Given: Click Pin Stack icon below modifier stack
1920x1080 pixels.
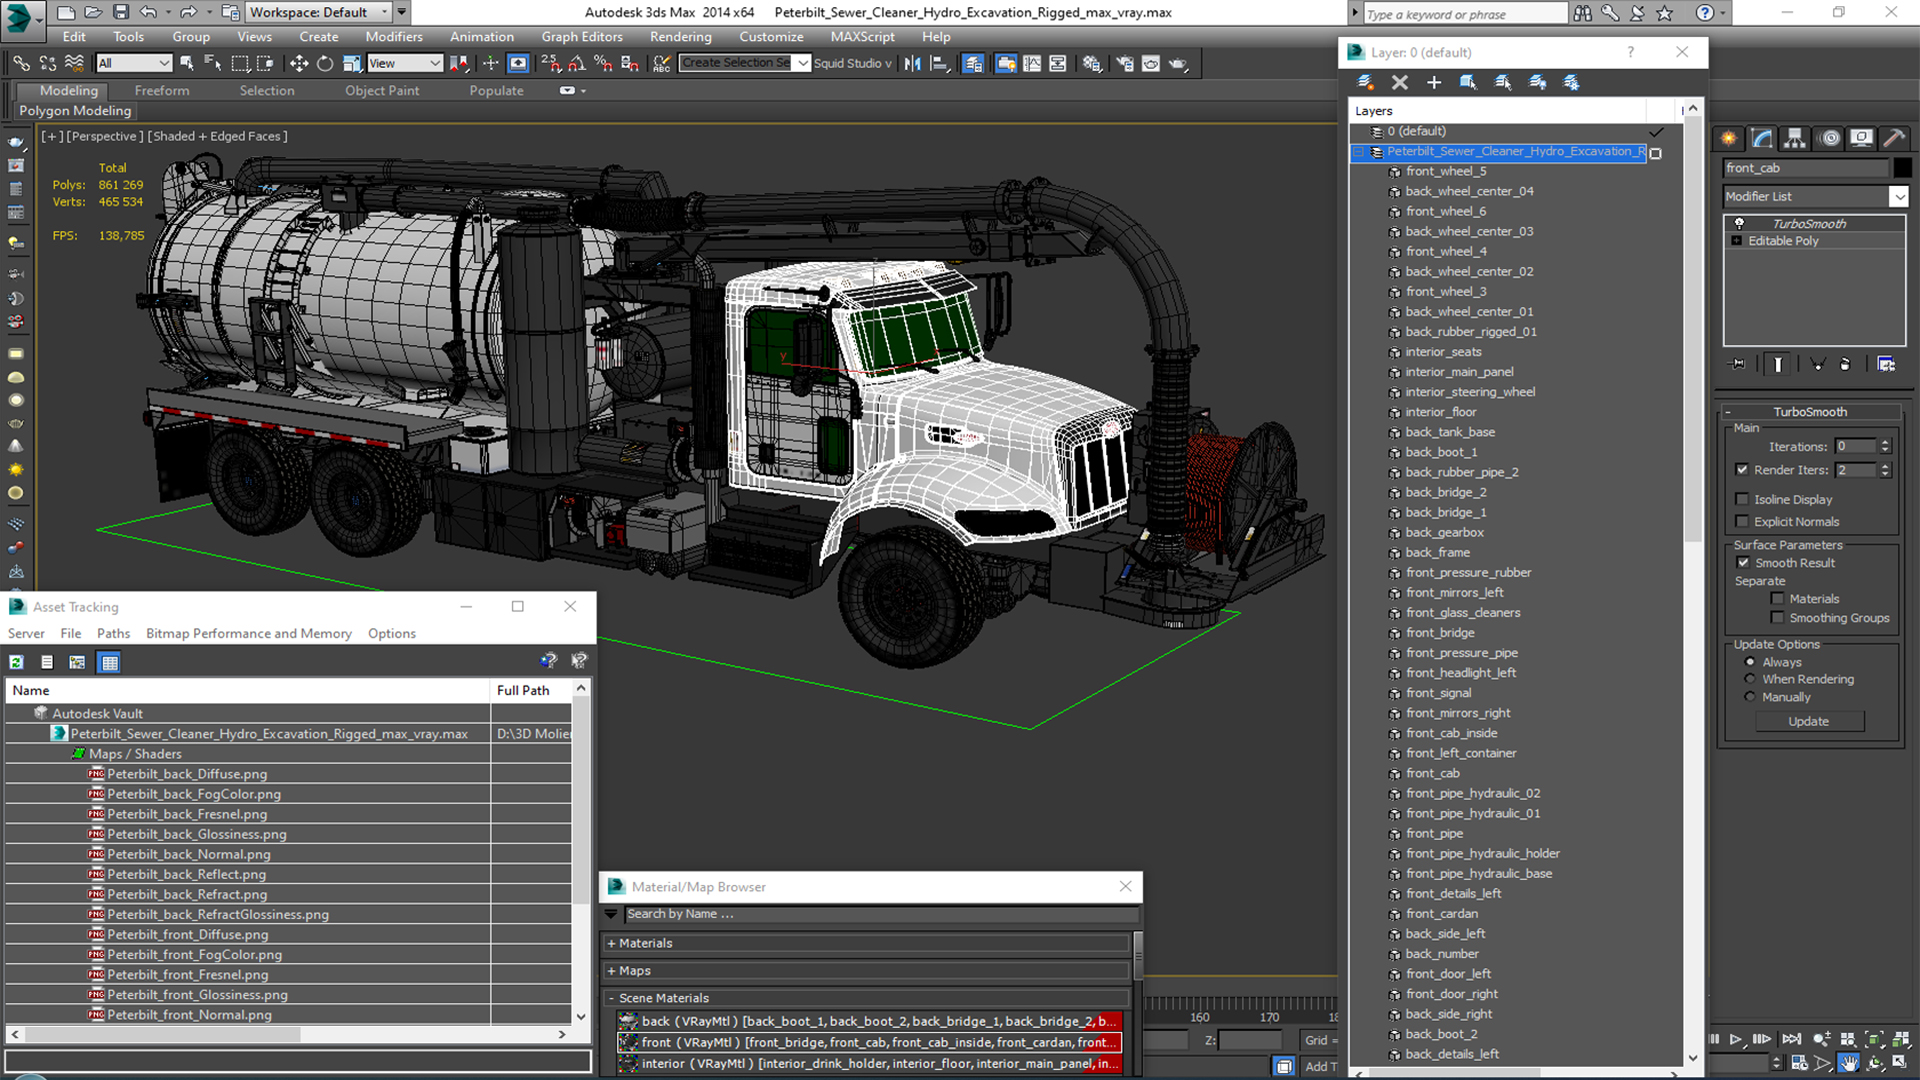Looking at the screenshot, I should coord(1738,364).
